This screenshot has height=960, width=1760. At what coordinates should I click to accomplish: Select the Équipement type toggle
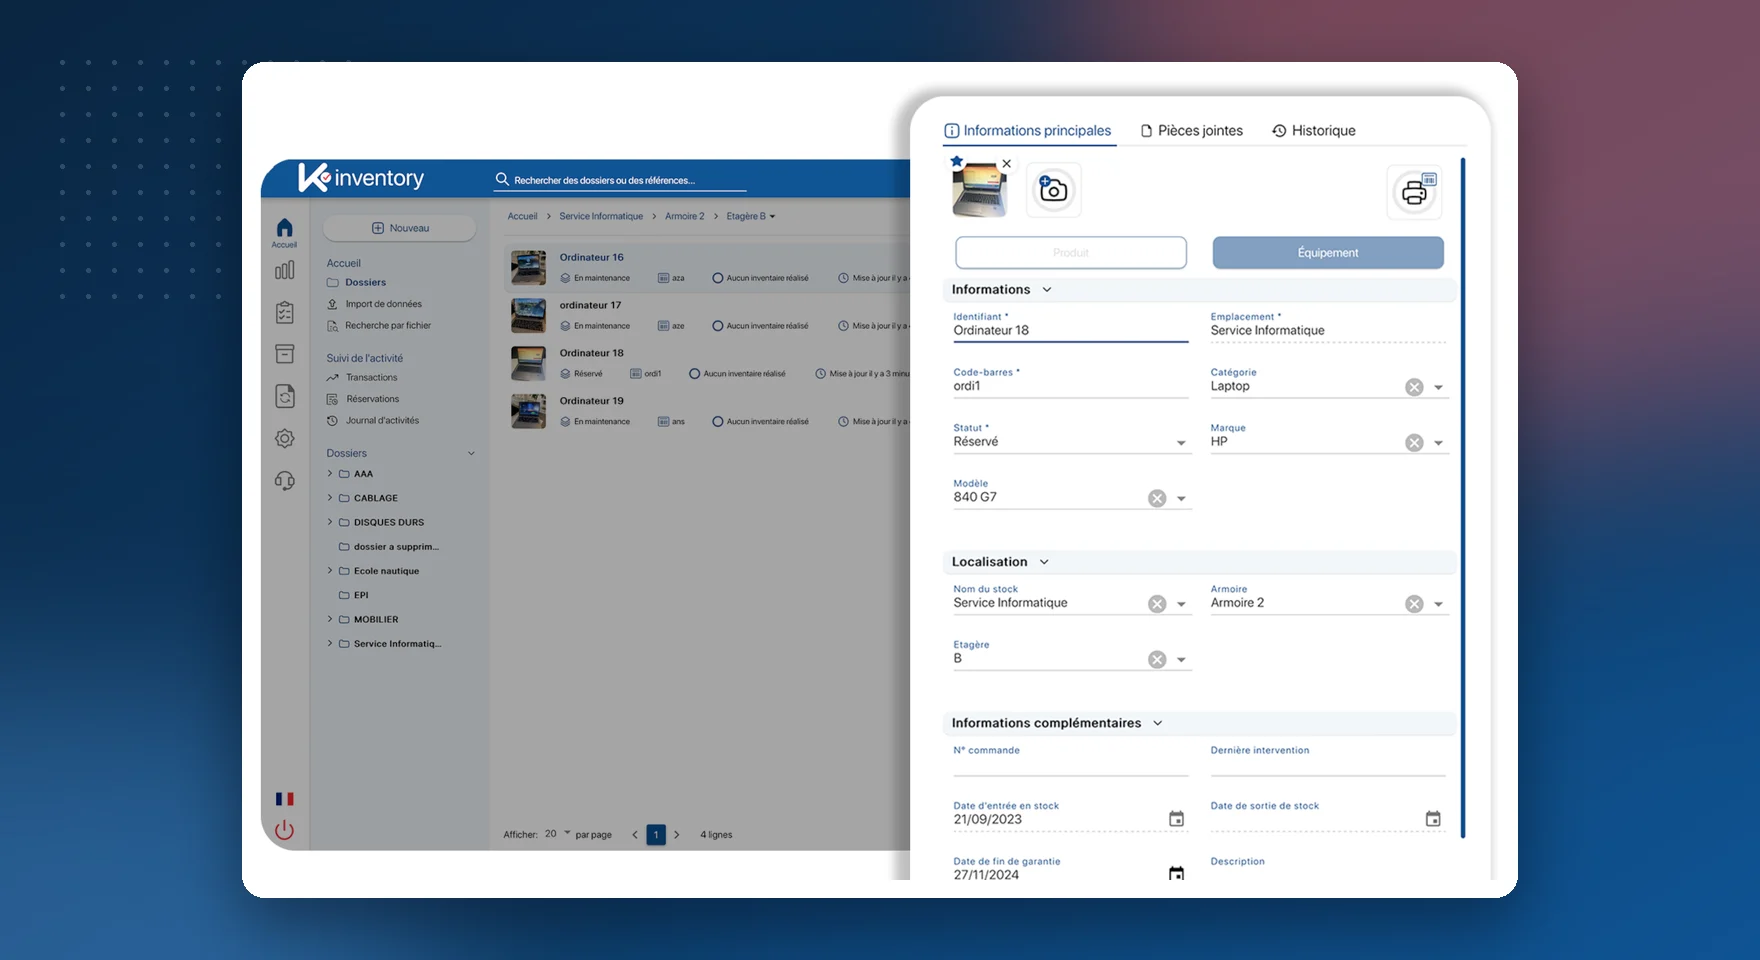1328,253
